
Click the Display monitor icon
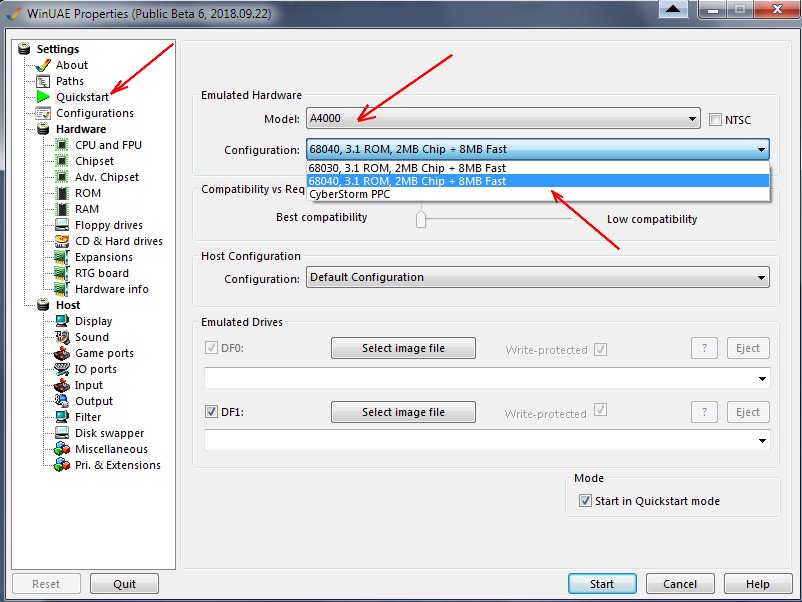[x=62, y=321]
